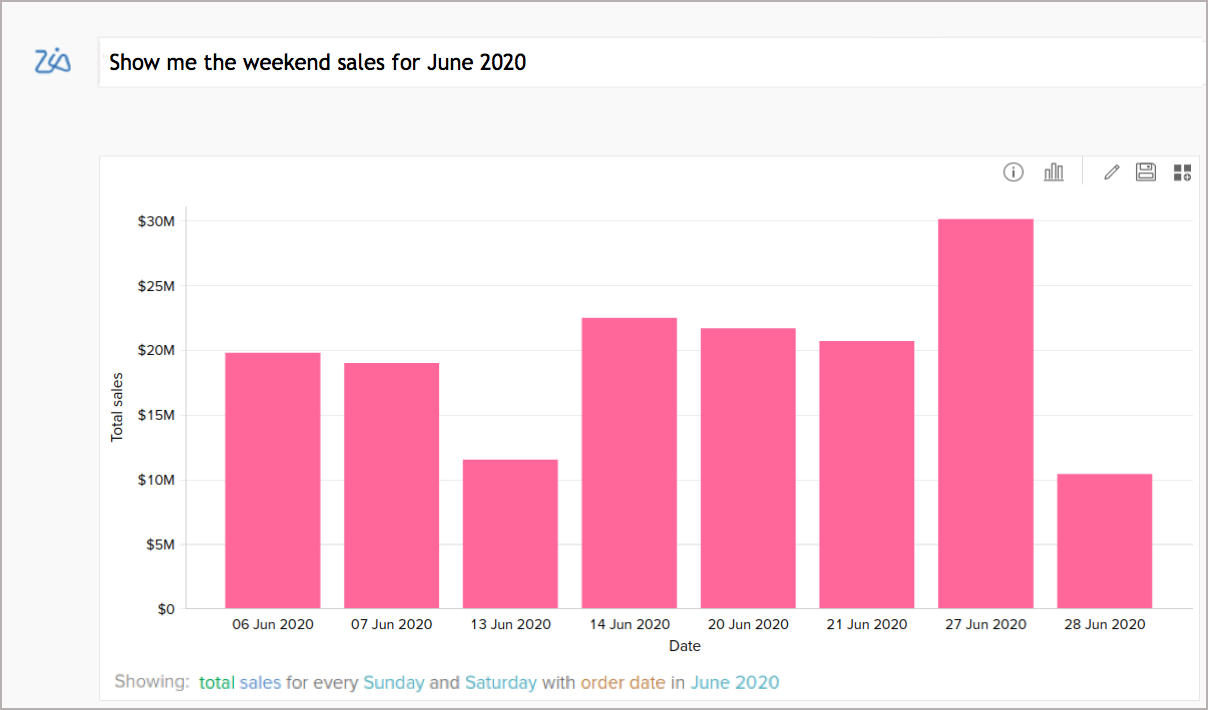Select the bar for 28 Jun 2020
Viewport: 1208px width, 710px height.
[x=1104, y=540]
